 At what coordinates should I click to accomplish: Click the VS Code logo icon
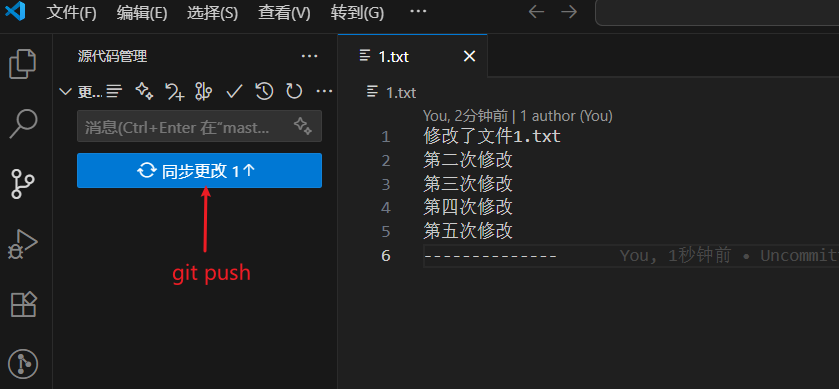[x=16, y=12]
